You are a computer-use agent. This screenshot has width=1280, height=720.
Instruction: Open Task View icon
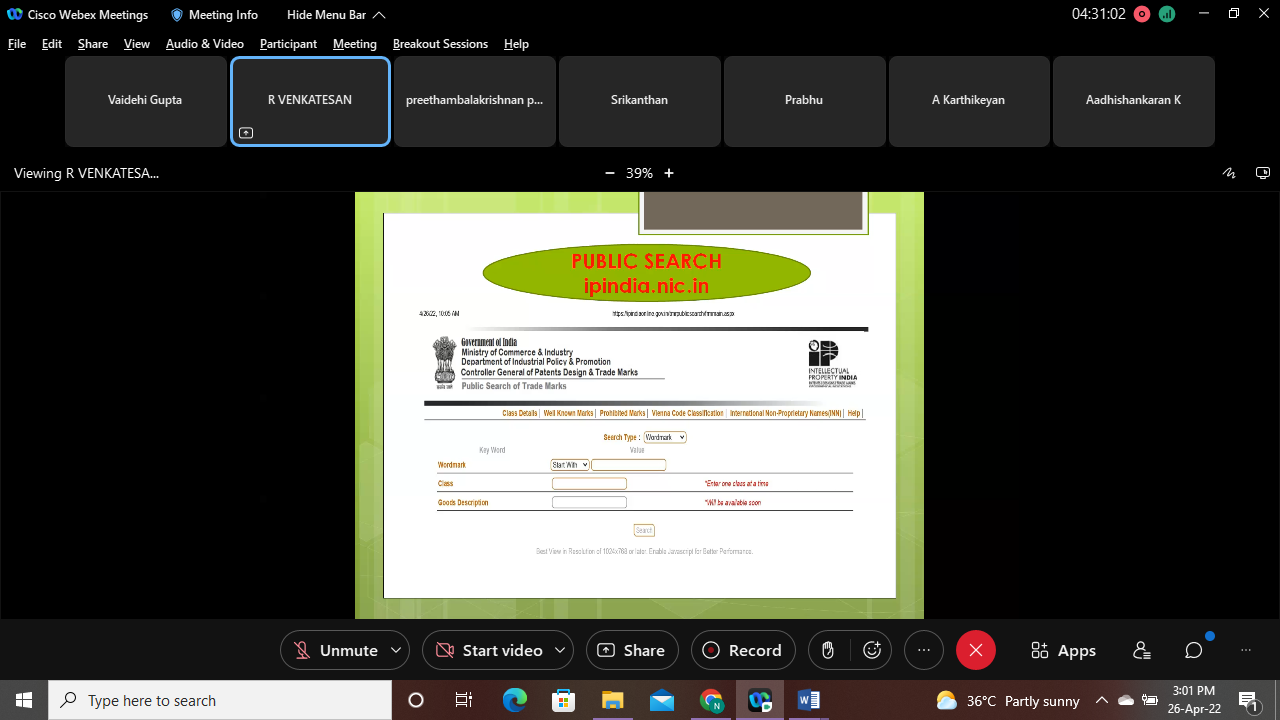coord(464,700)
